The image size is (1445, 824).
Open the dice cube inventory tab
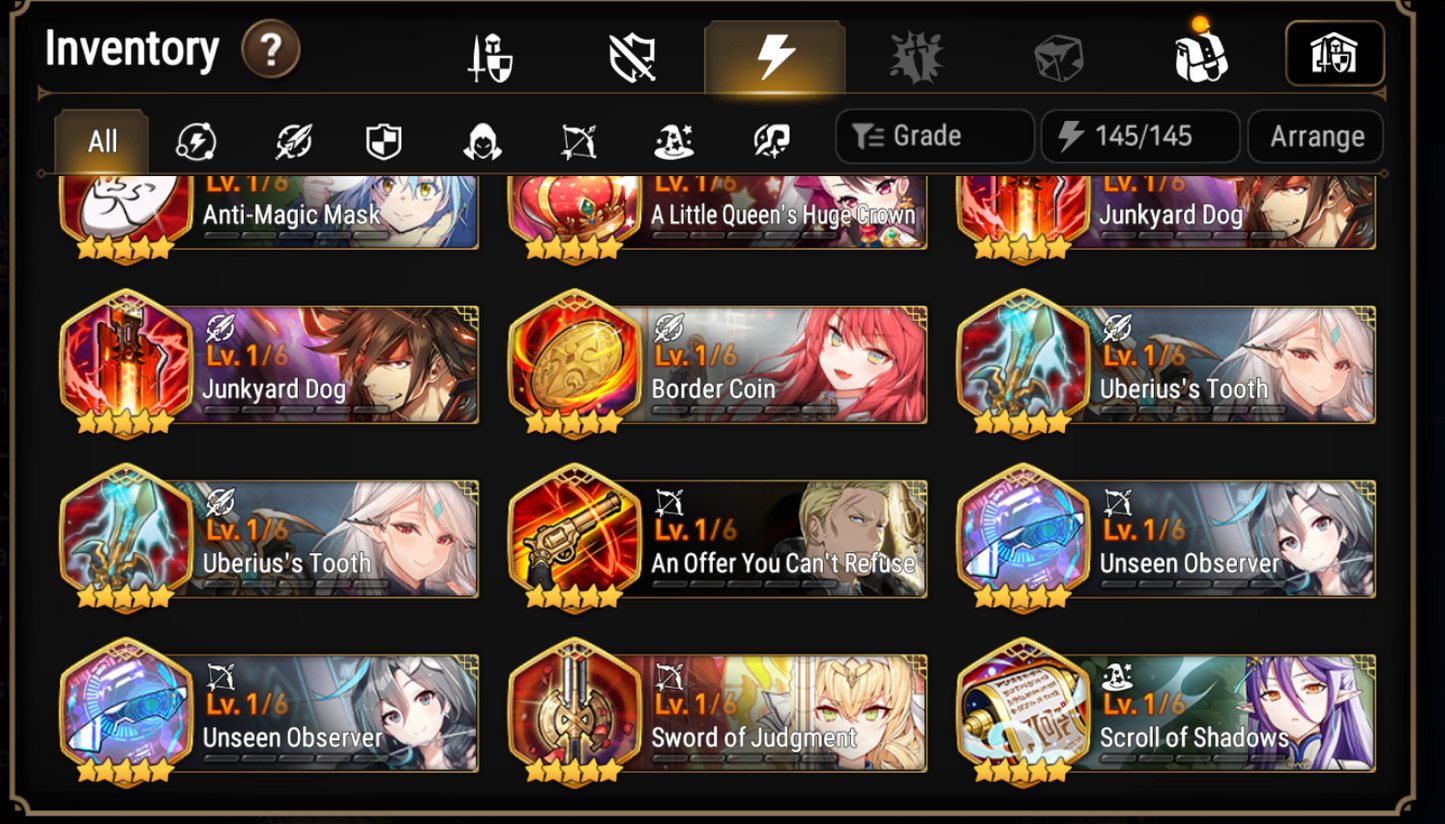(x=1059, y=57)
